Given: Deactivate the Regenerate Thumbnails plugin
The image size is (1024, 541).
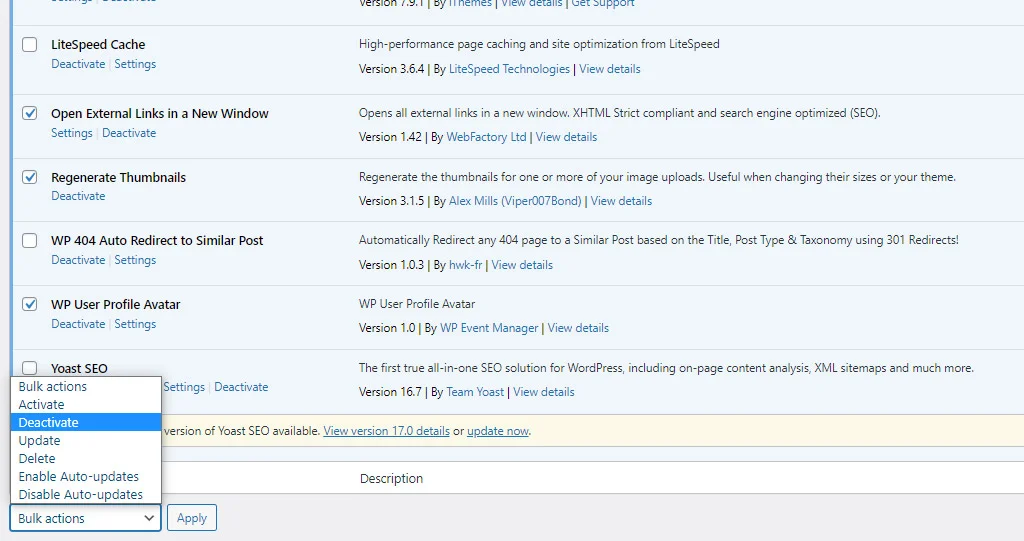Looking at the screenshot, I should tap(78, 196).
